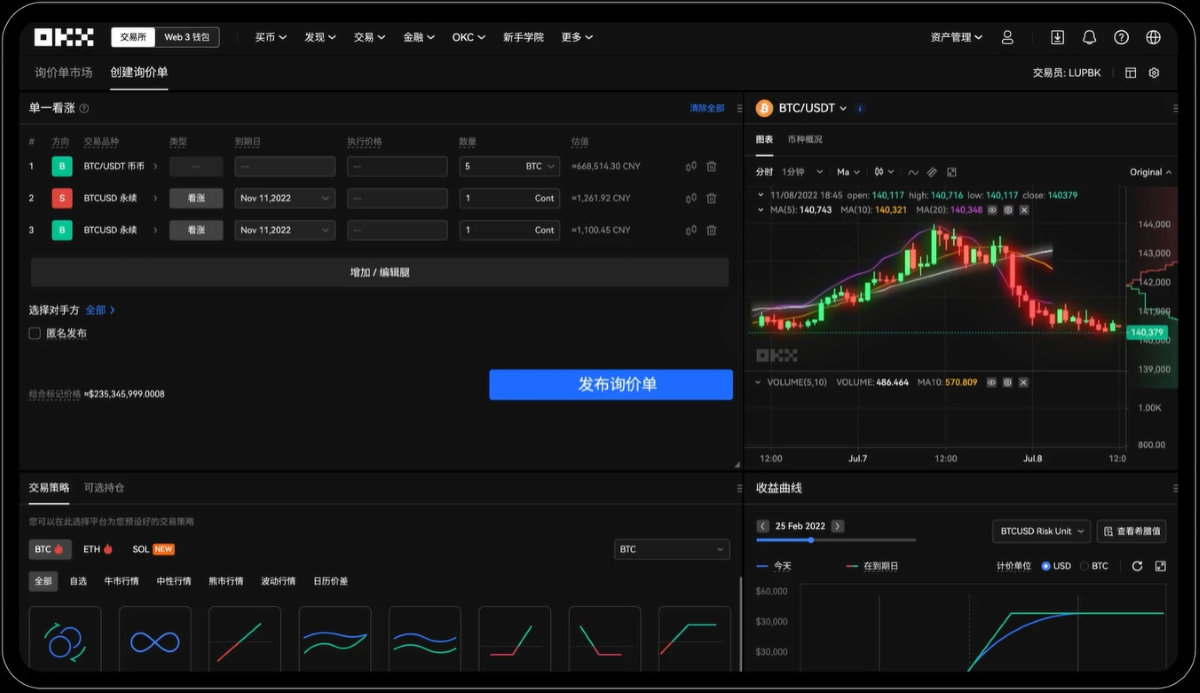Toggle the B direction badge on row 1

62,167
